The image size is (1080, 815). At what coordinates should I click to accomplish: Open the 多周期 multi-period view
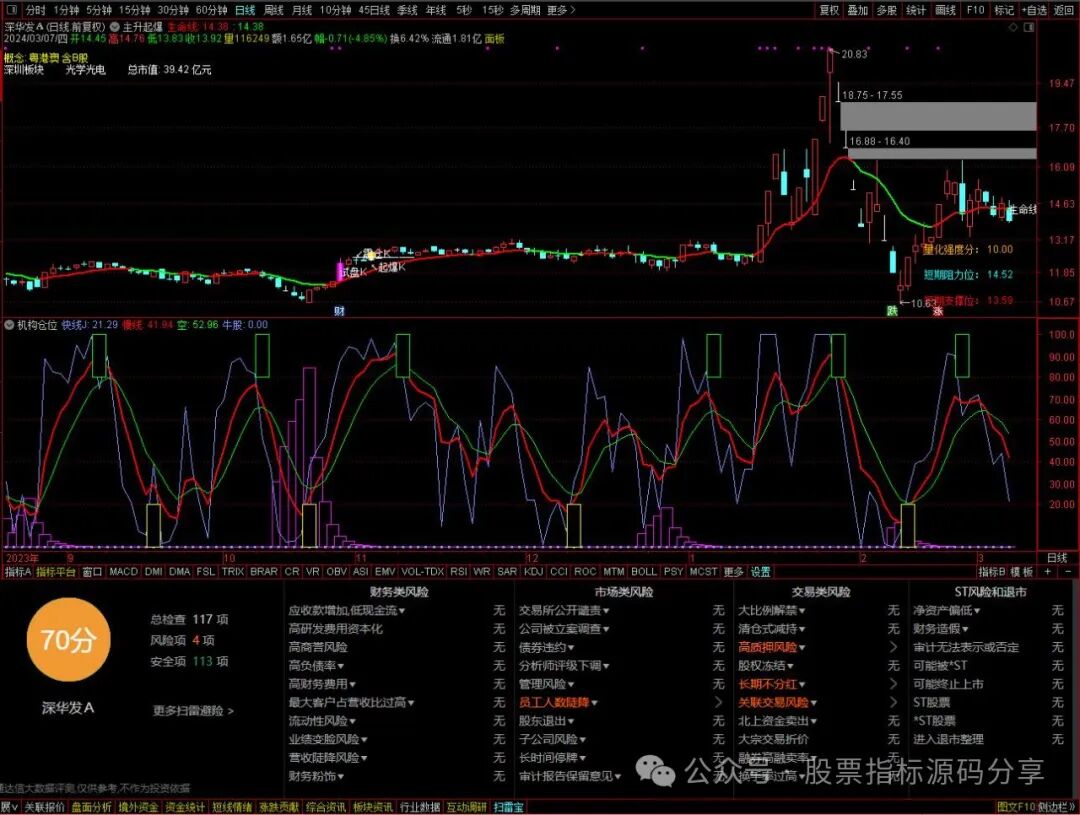[x=524, y=10]
